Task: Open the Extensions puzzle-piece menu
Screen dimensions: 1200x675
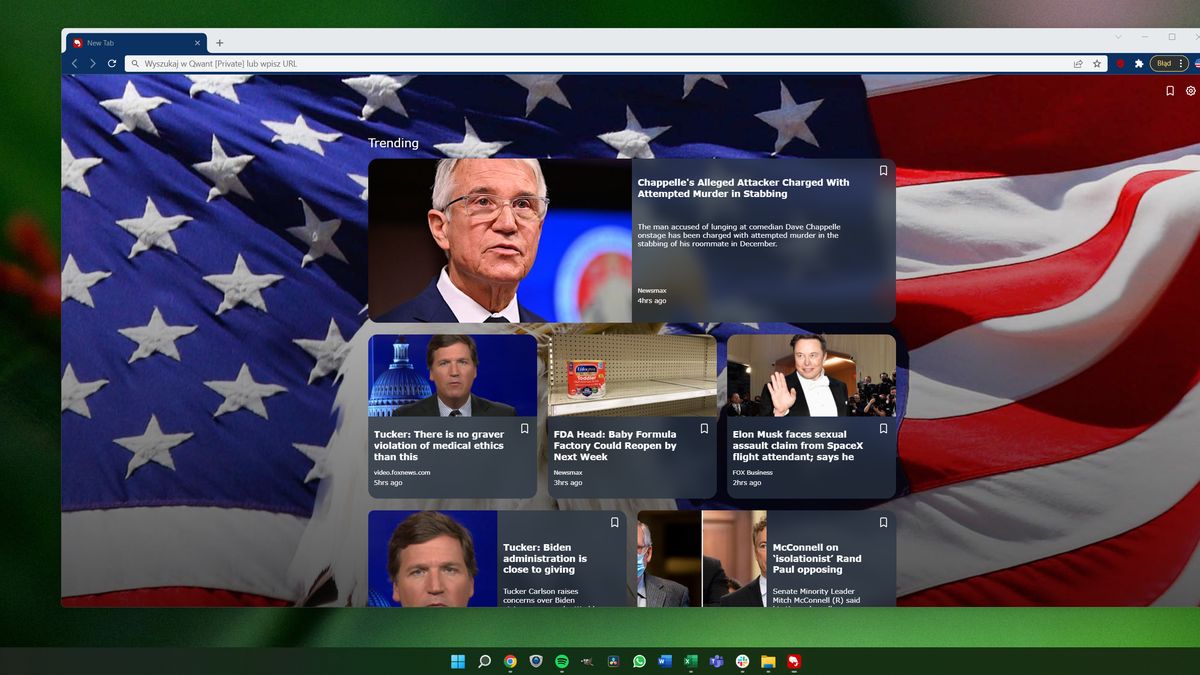Action: [1138, 63]
